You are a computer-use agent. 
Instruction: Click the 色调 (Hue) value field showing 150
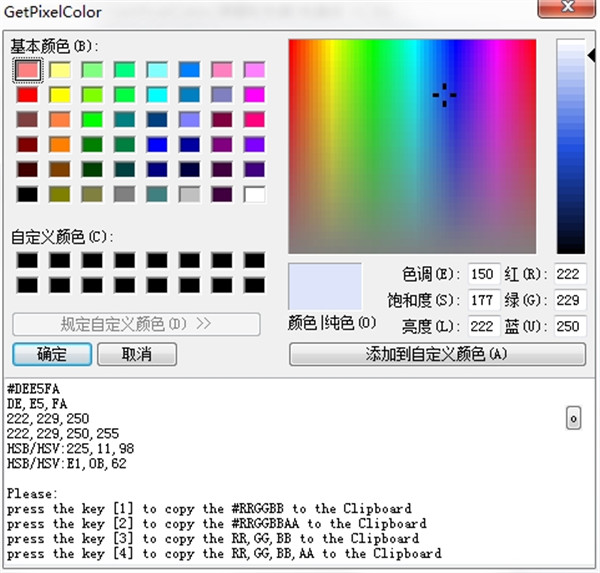pyautogui.click(x=483, y=274)
